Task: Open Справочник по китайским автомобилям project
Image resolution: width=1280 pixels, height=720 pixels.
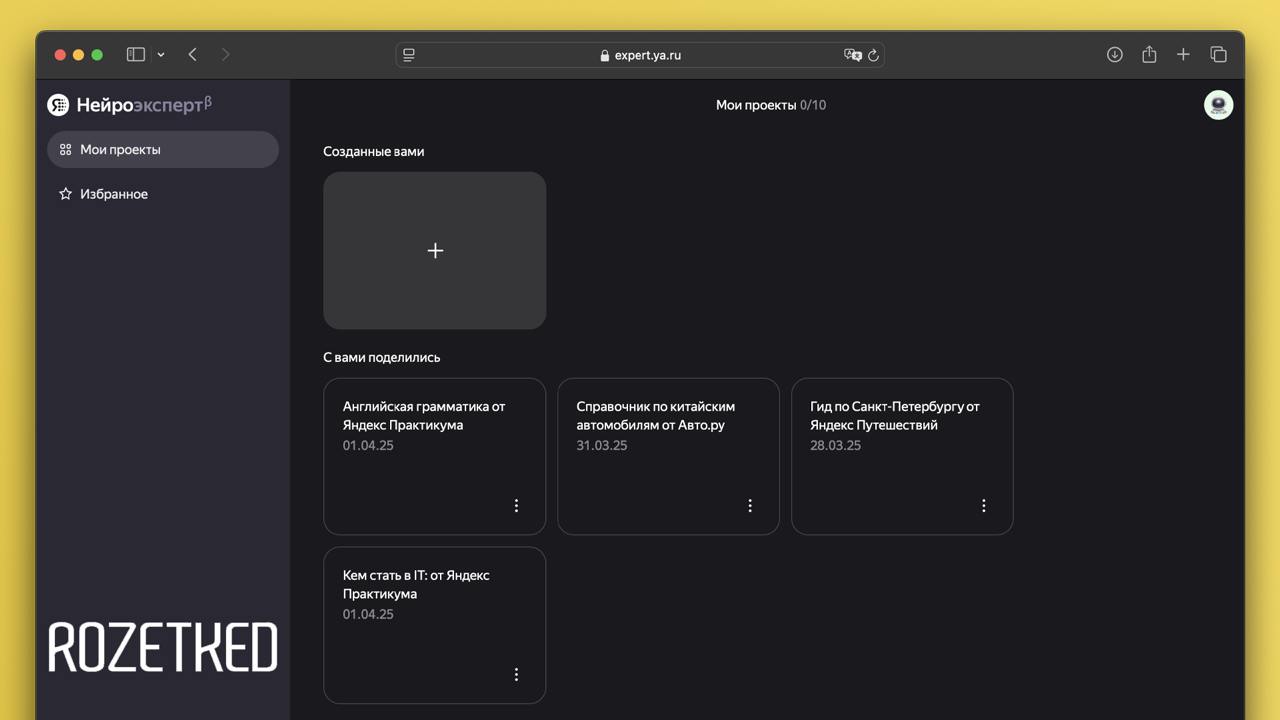Action: tap(668, 456)
